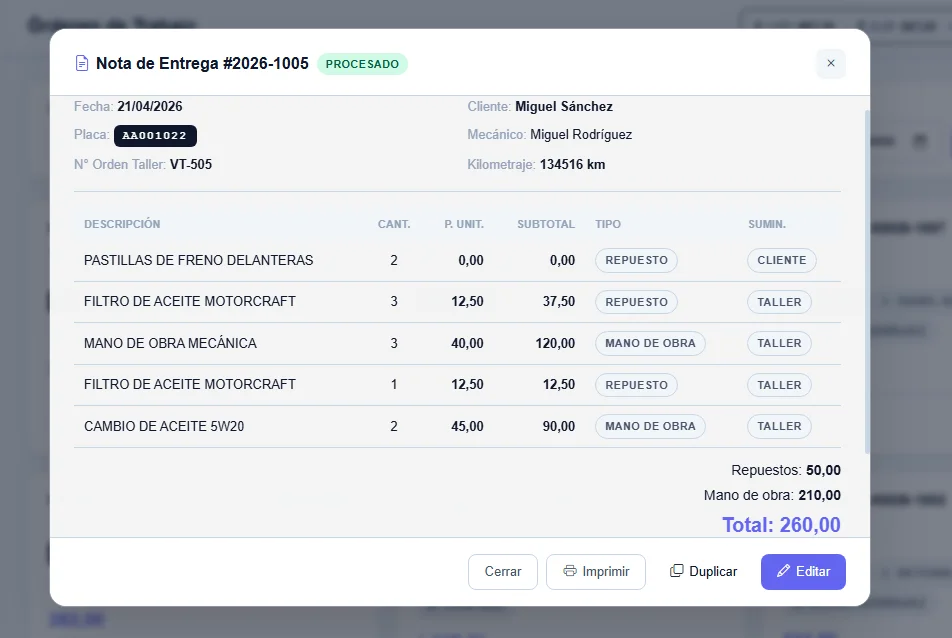Select the PASTILLAS DE FRENO DELANTERAS description

click(x=199, y=260)
